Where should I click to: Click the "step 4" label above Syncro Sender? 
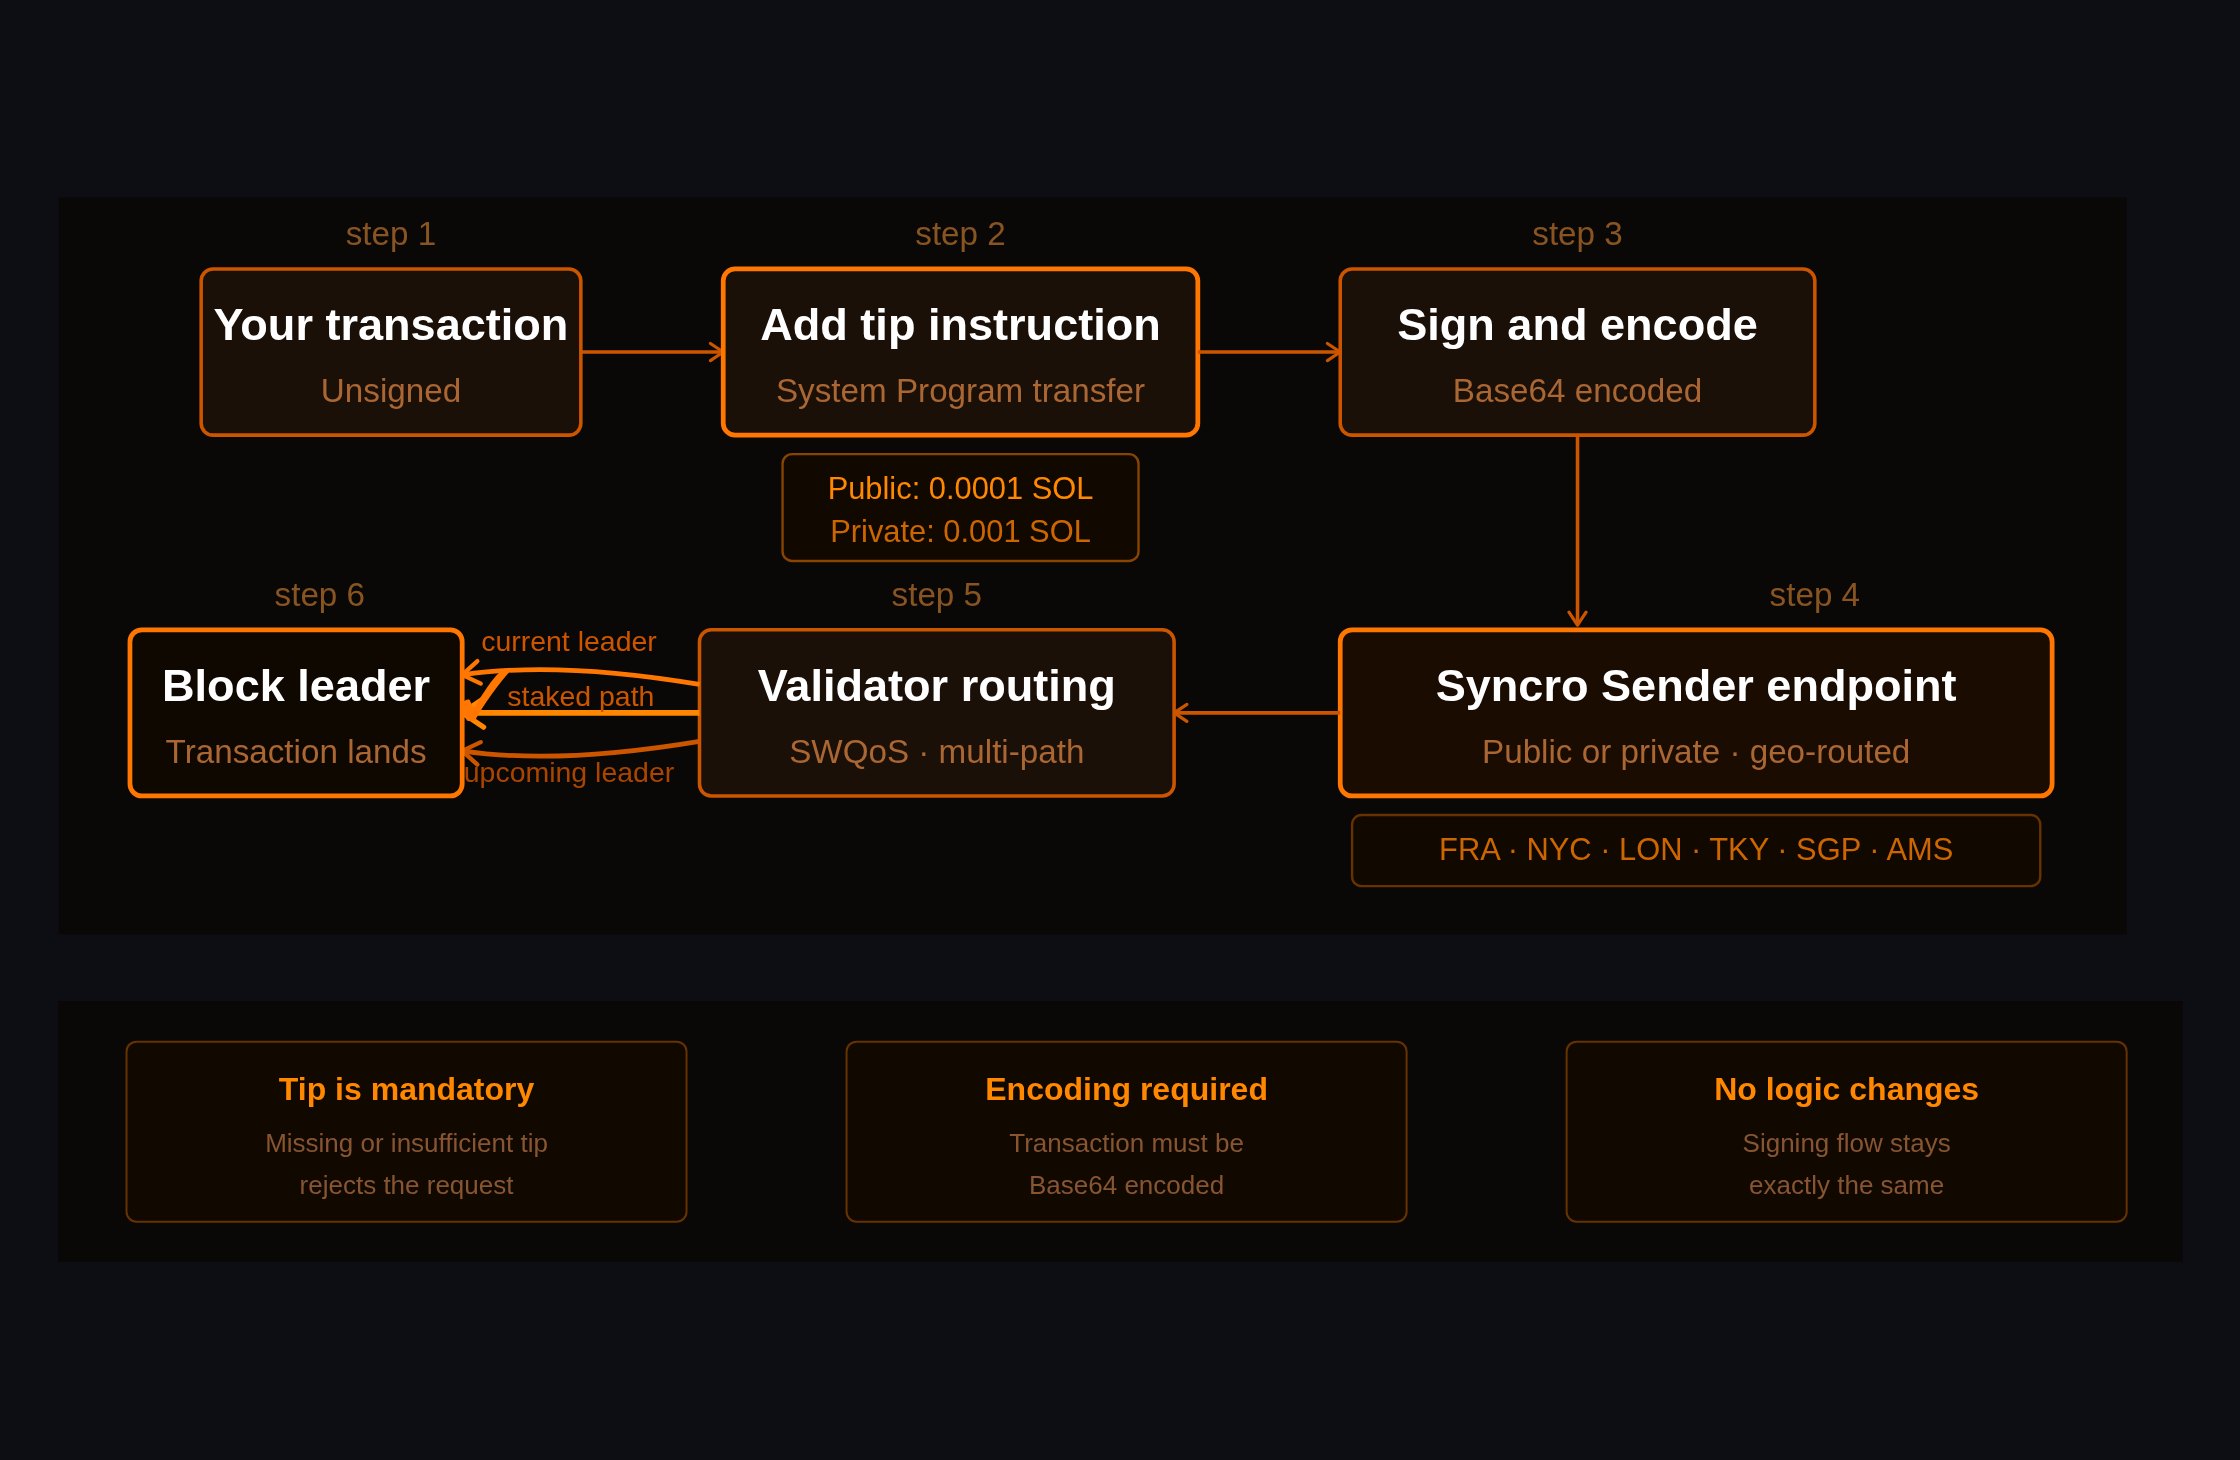click(x=1813, y=593)
